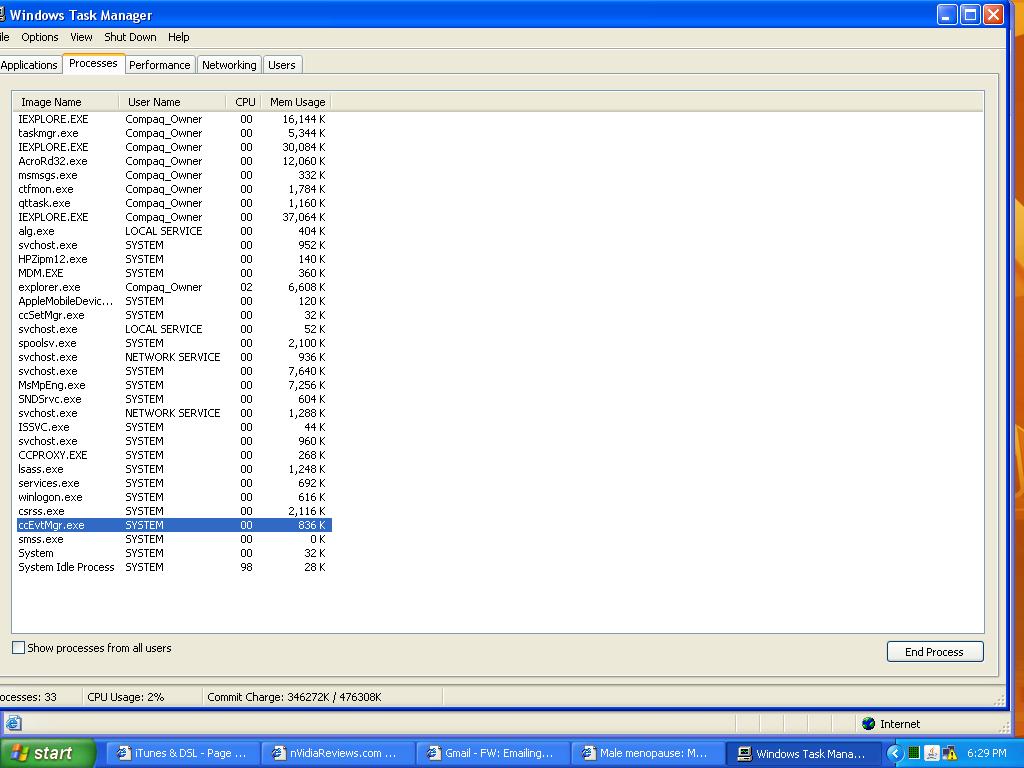The width and height of the screenshot is (1024, 768).
Task: Select the smss.exe process
Action: 174,539
